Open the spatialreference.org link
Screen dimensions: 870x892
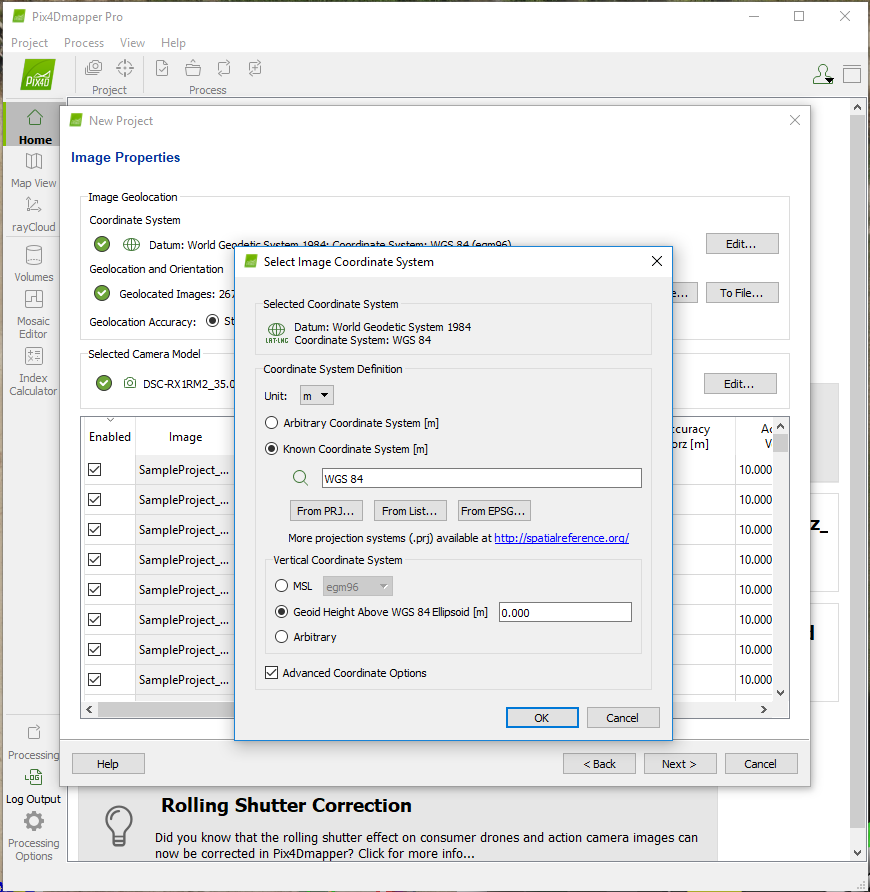(561, 538)
